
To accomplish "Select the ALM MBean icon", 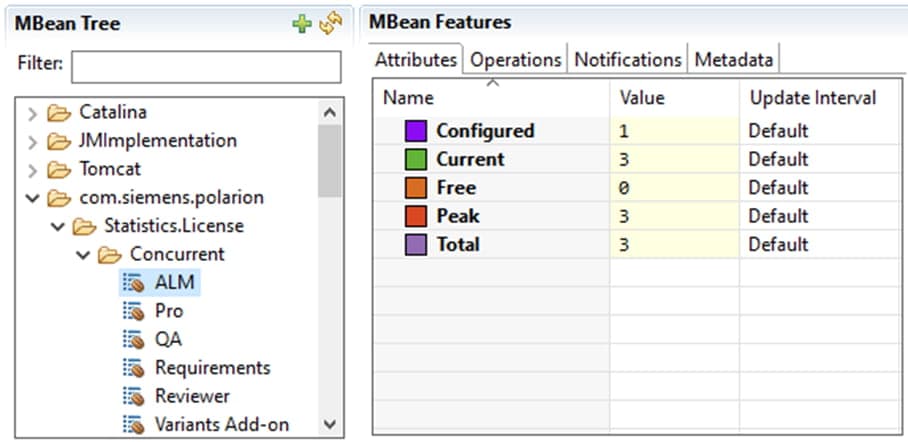I will coord(133,283).
